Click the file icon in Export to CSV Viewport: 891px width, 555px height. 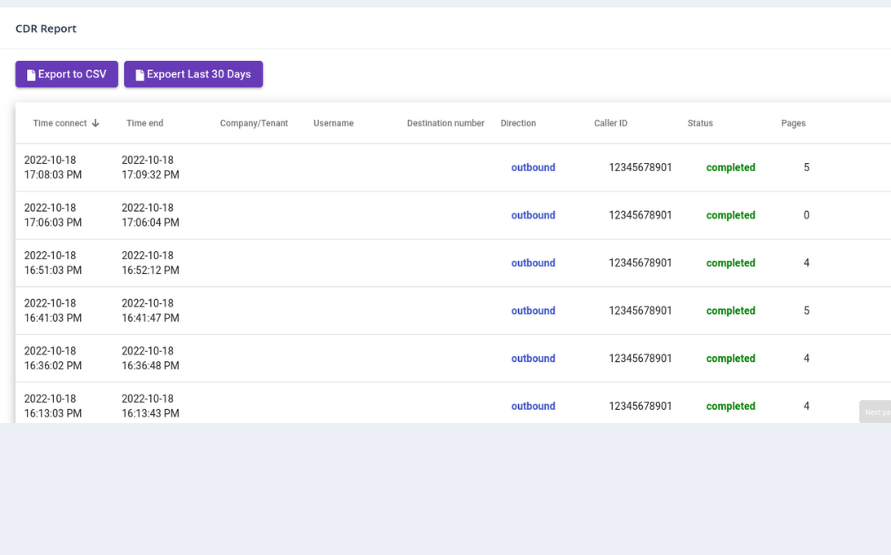pos(31,75)
